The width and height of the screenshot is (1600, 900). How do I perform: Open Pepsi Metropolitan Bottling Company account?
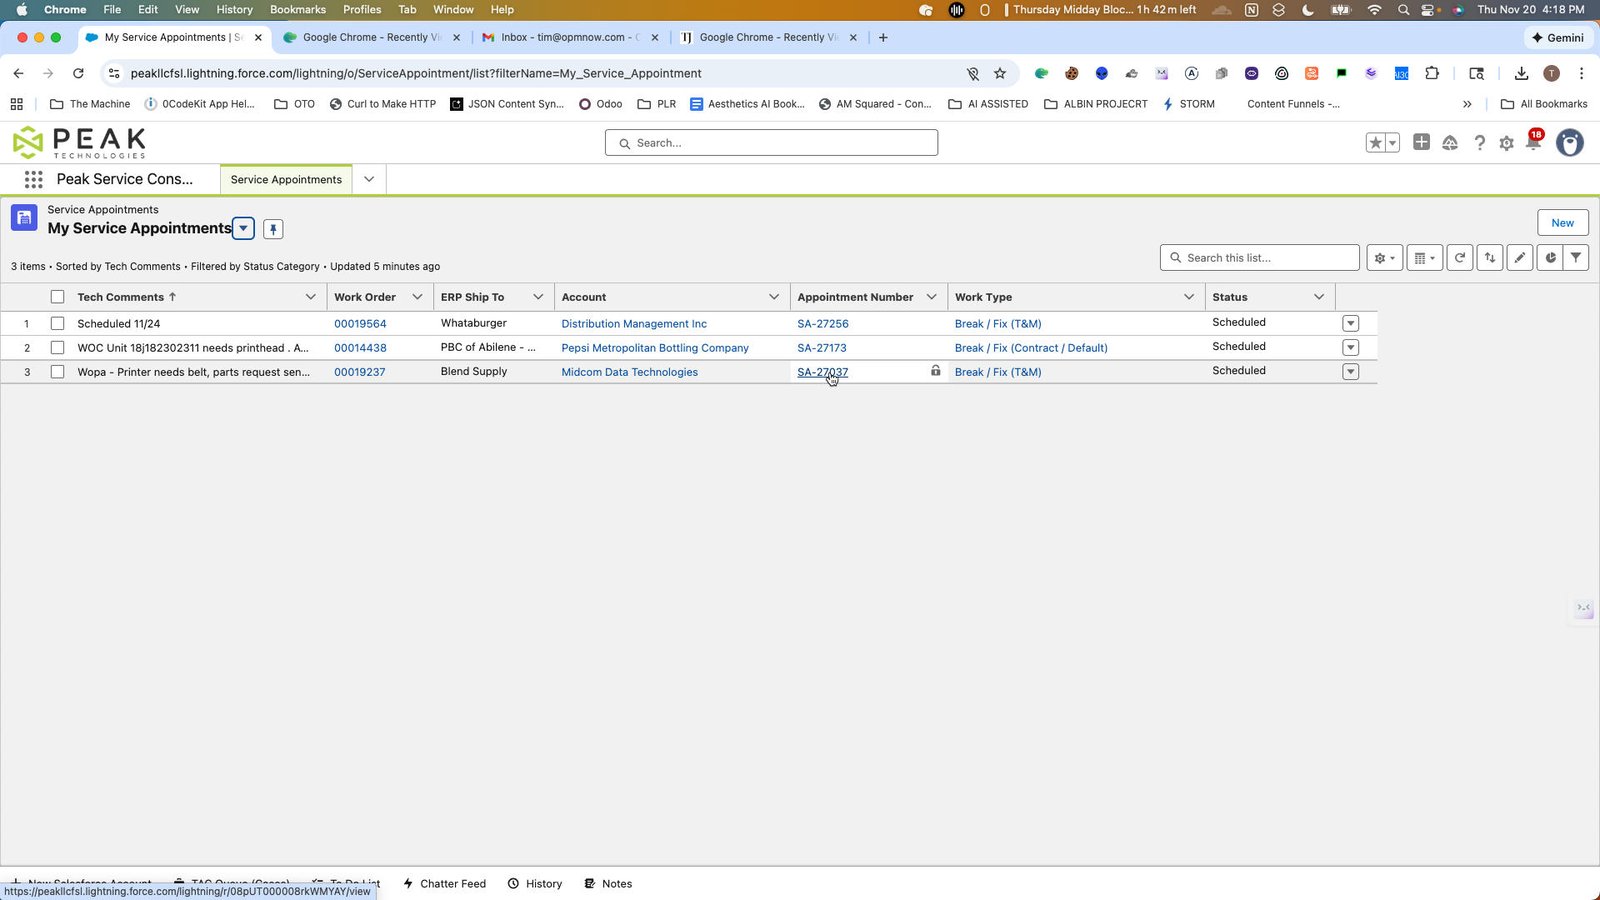pos(655,348)
